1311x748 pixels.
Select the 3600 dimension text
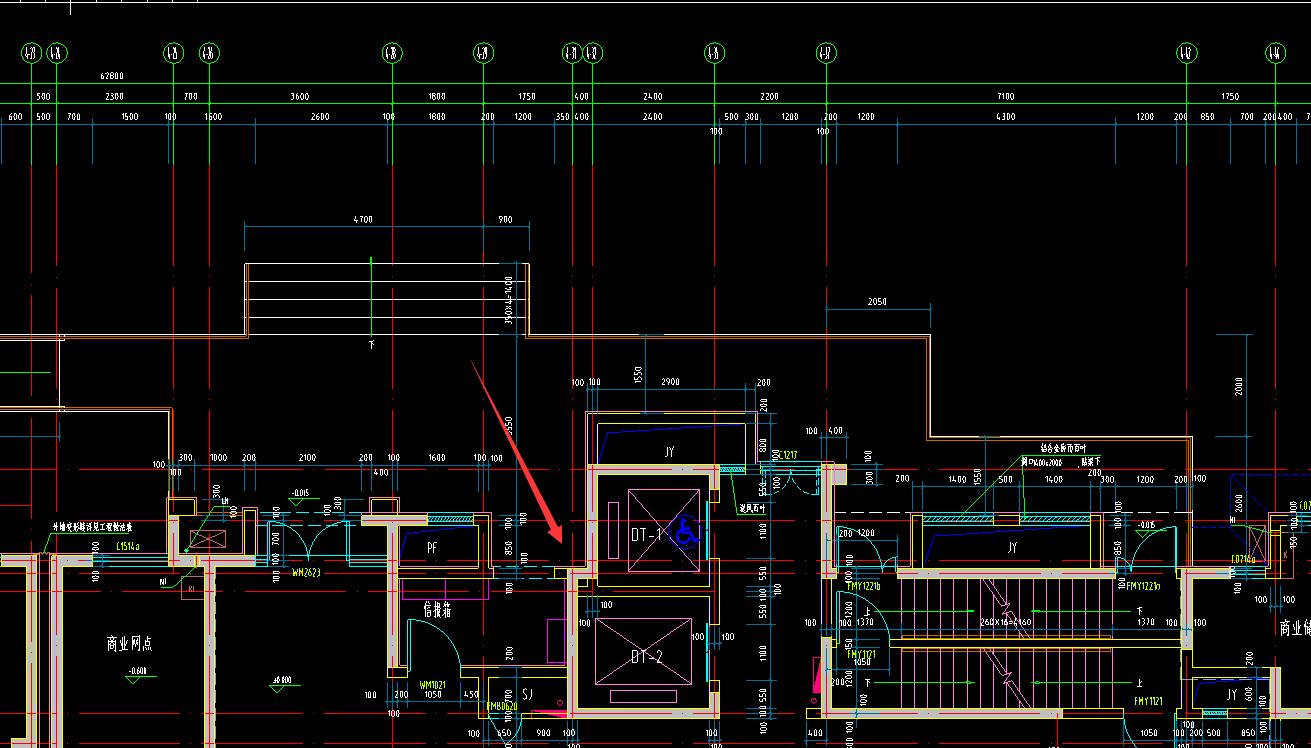click(x=299, y=97)
